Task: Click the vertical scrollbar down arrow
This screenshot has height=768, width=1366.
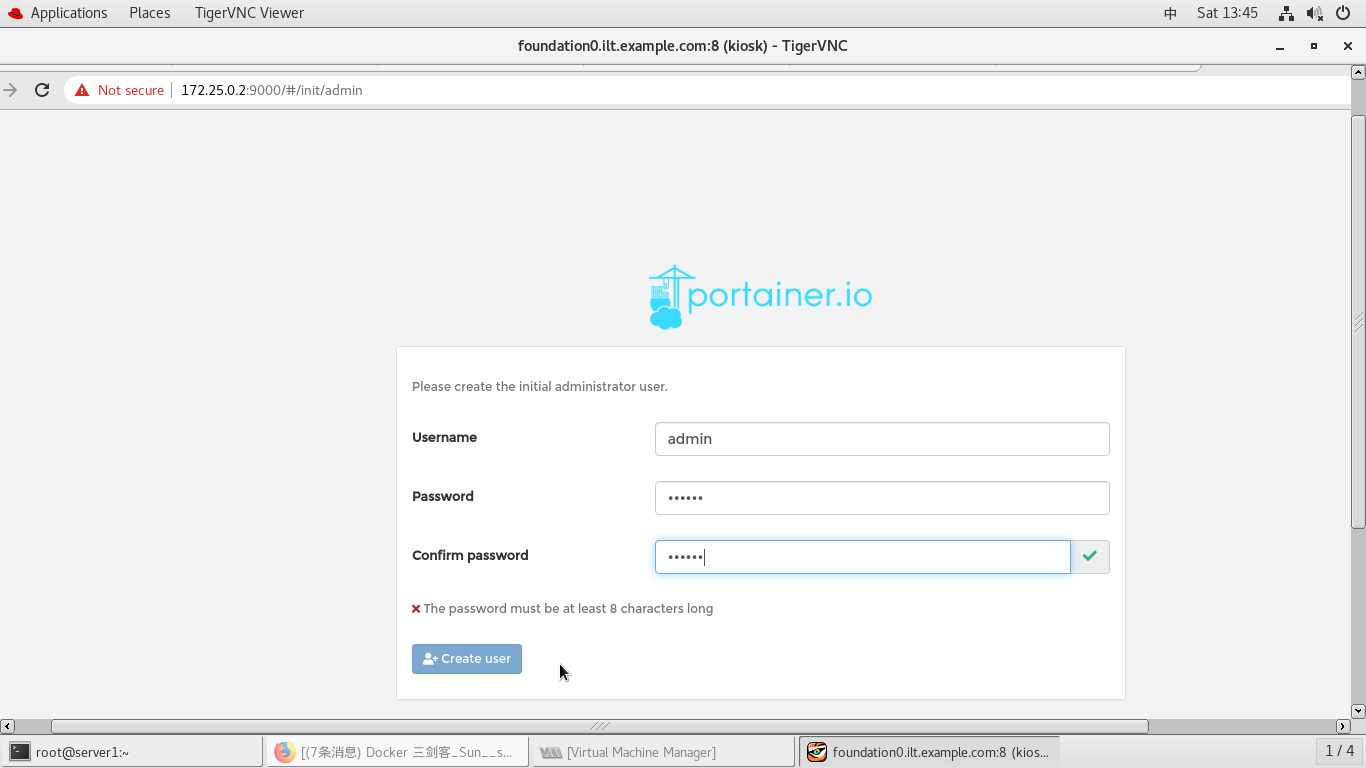Action: (x=1358, y=711)
